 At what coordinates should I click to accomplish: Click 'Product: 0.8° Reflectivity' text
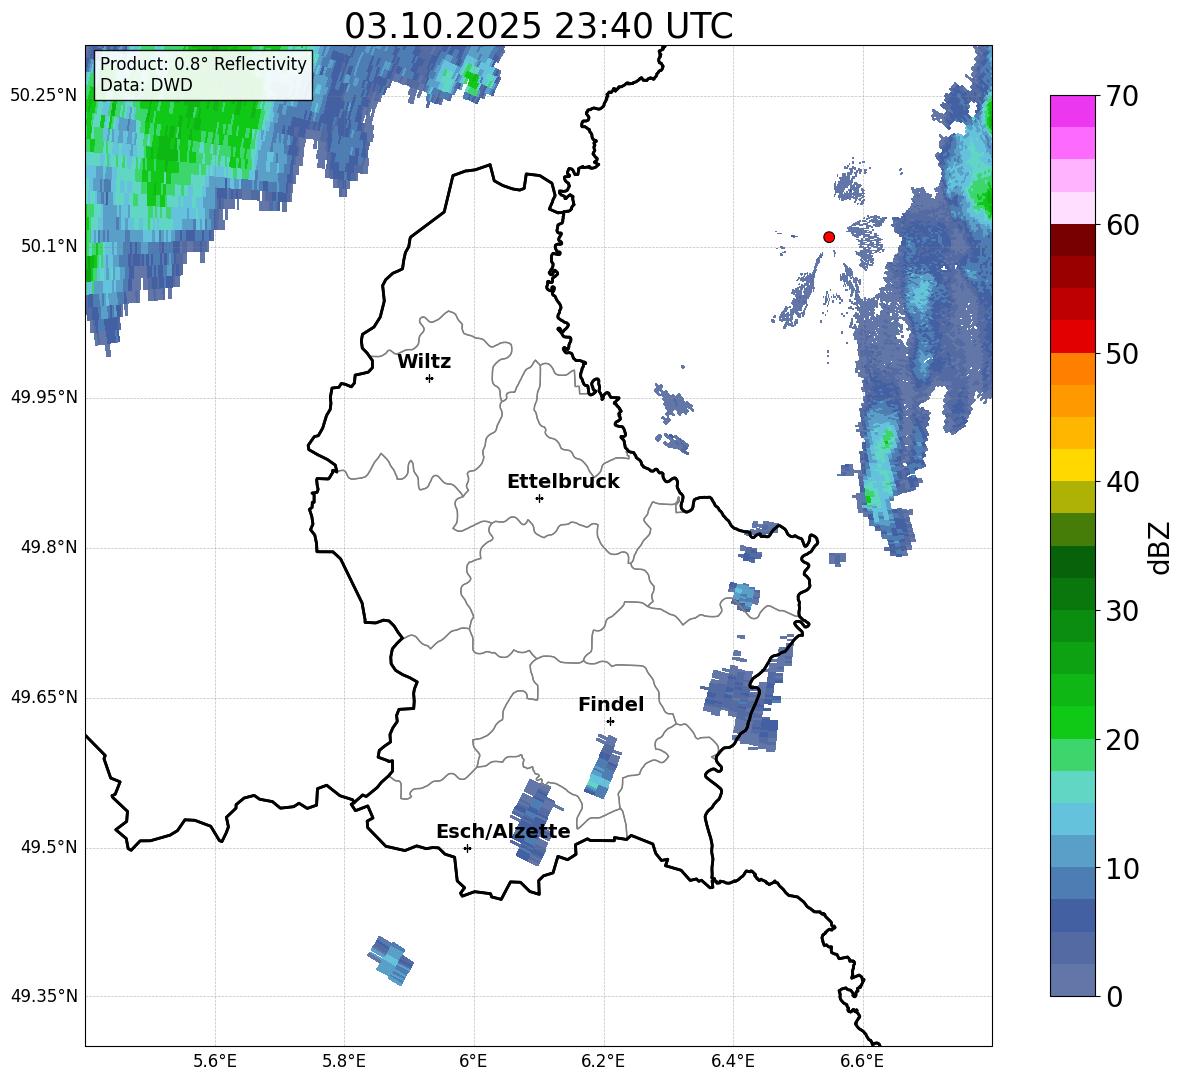pos(203,63)
